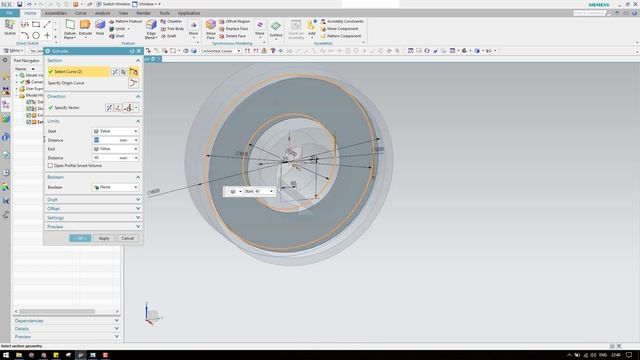Click the Extrude ribbon icon

[x=85, y=28]
